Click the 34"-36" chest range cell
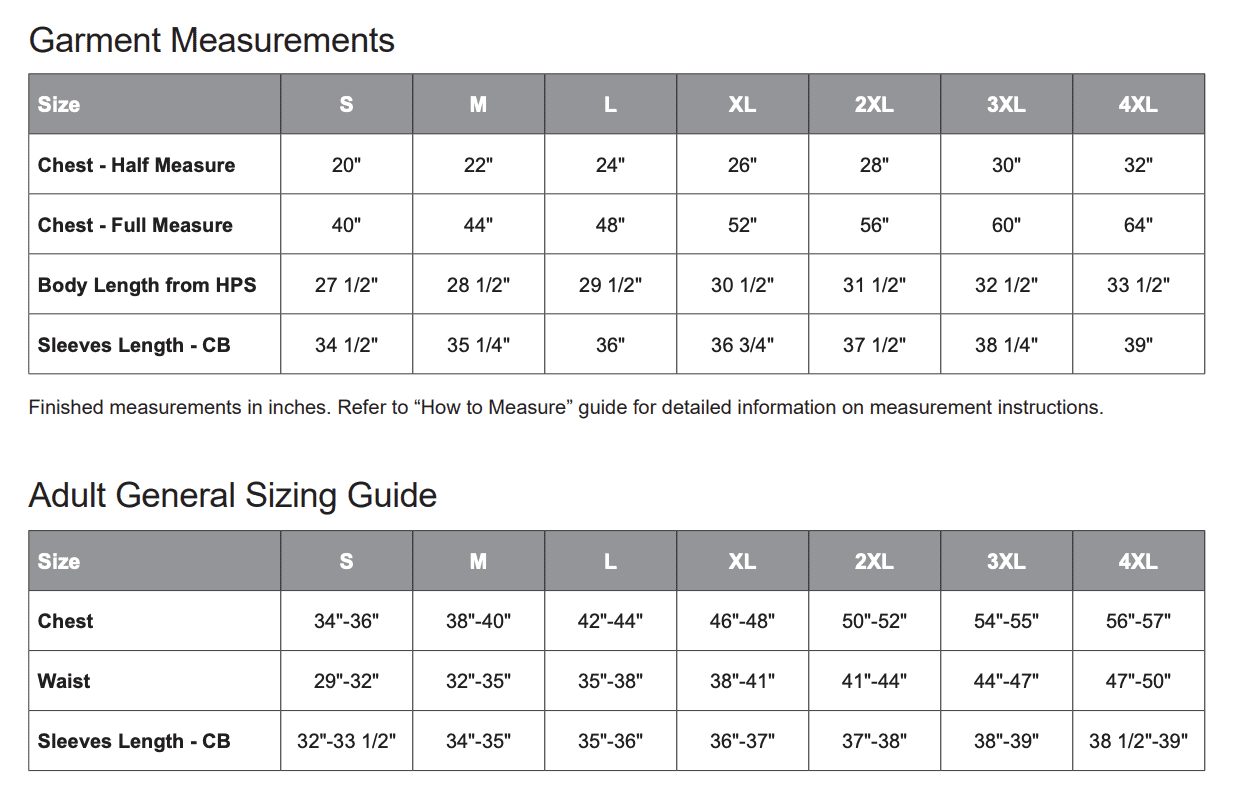 pyautogui.click(x=346, y=621)
